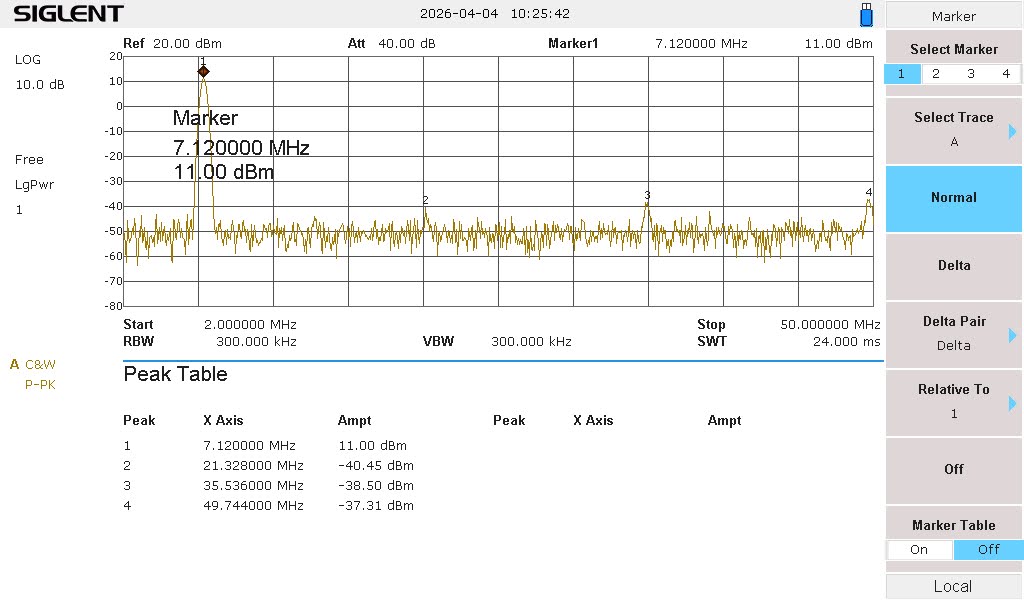This screenshot has height=600, width=1024.
Task: Click the USB drive status icon
Action: pos(866,14)
